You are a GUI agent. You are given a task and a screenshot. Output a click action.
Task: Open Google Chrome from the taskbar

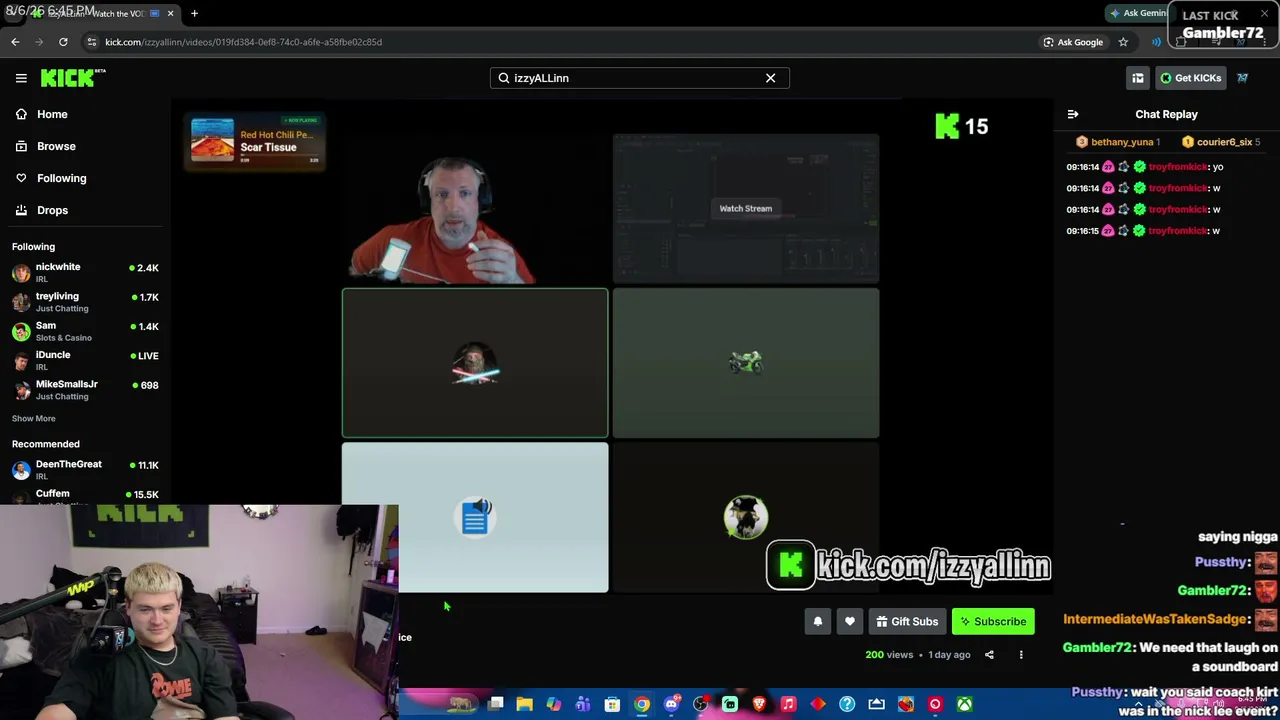tap(642, 704)
